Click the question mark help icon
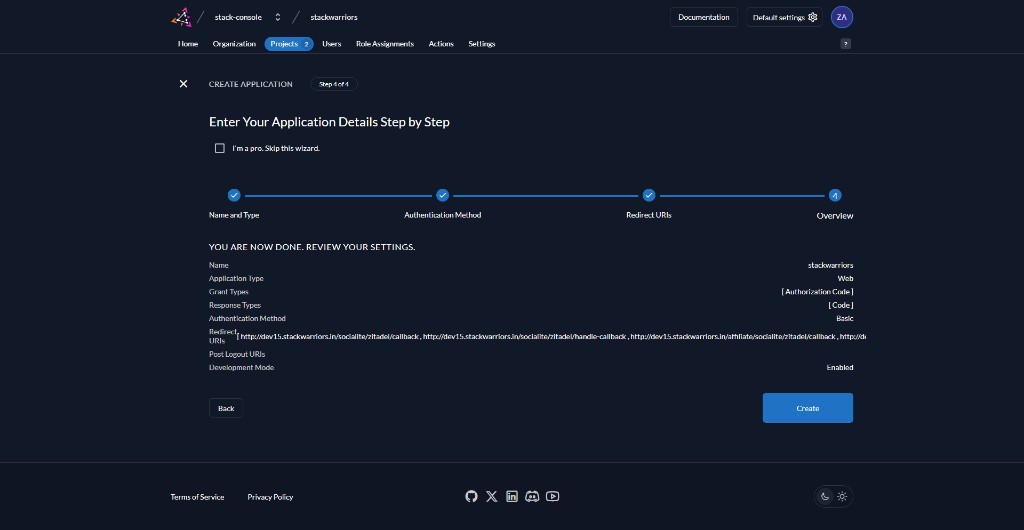This screenshot has width=1024, height=530. point(846,44)
